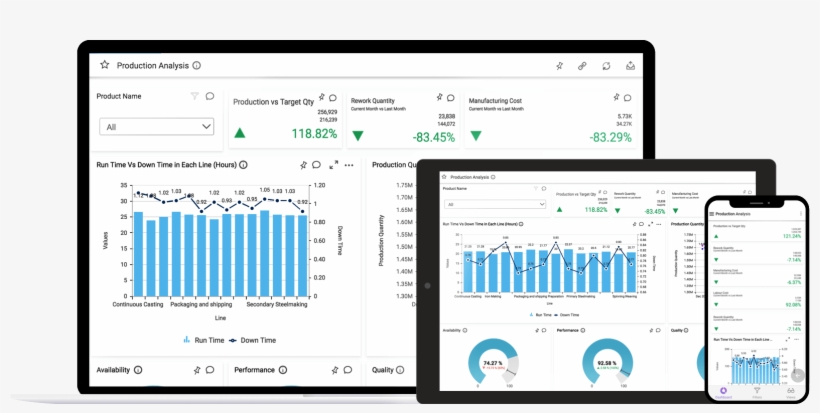This screenshot has width=820, height=413.
Task: Pin the tablet Run Time Vs Down Time chart
Action: point(634,224)
